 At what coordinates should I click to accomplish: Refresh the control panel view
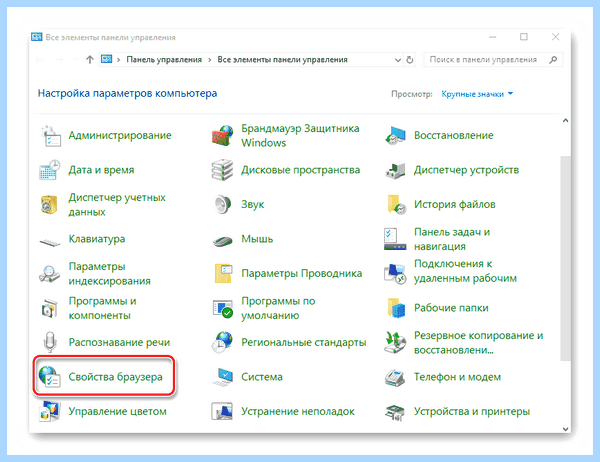409,60
